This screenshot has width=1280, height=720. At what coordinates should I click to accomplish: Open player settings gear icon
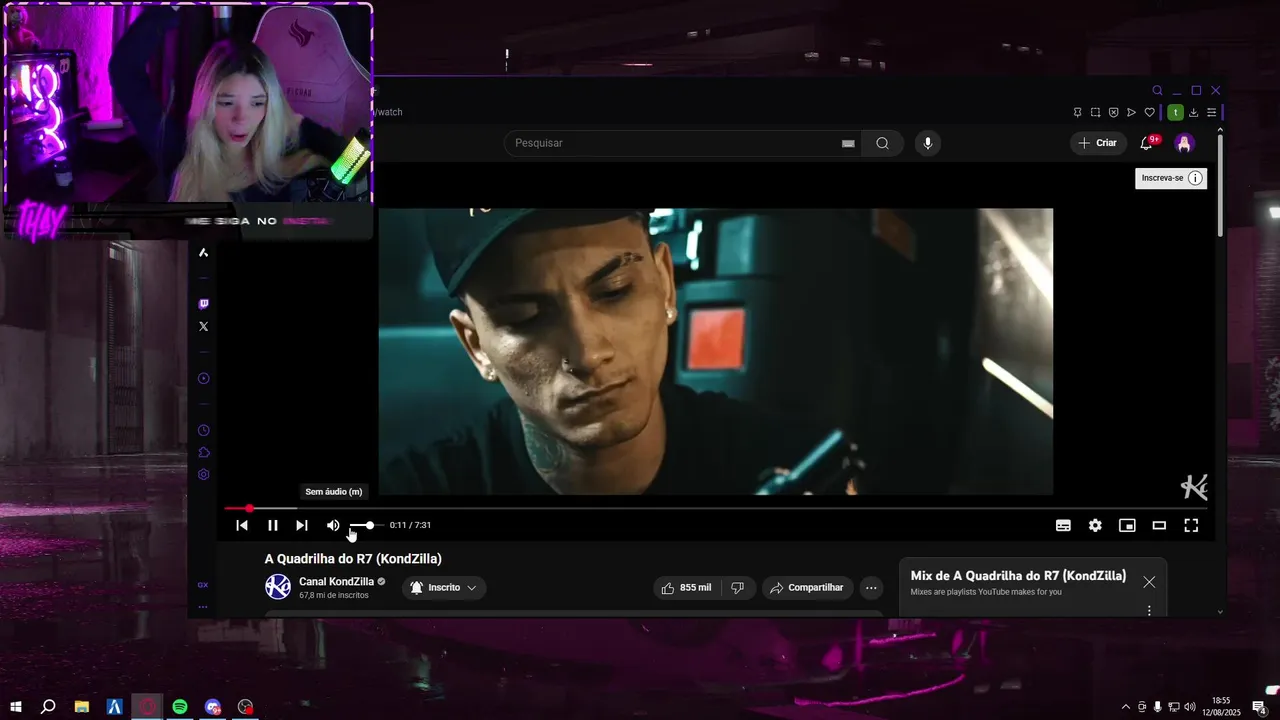[1095, 525]
